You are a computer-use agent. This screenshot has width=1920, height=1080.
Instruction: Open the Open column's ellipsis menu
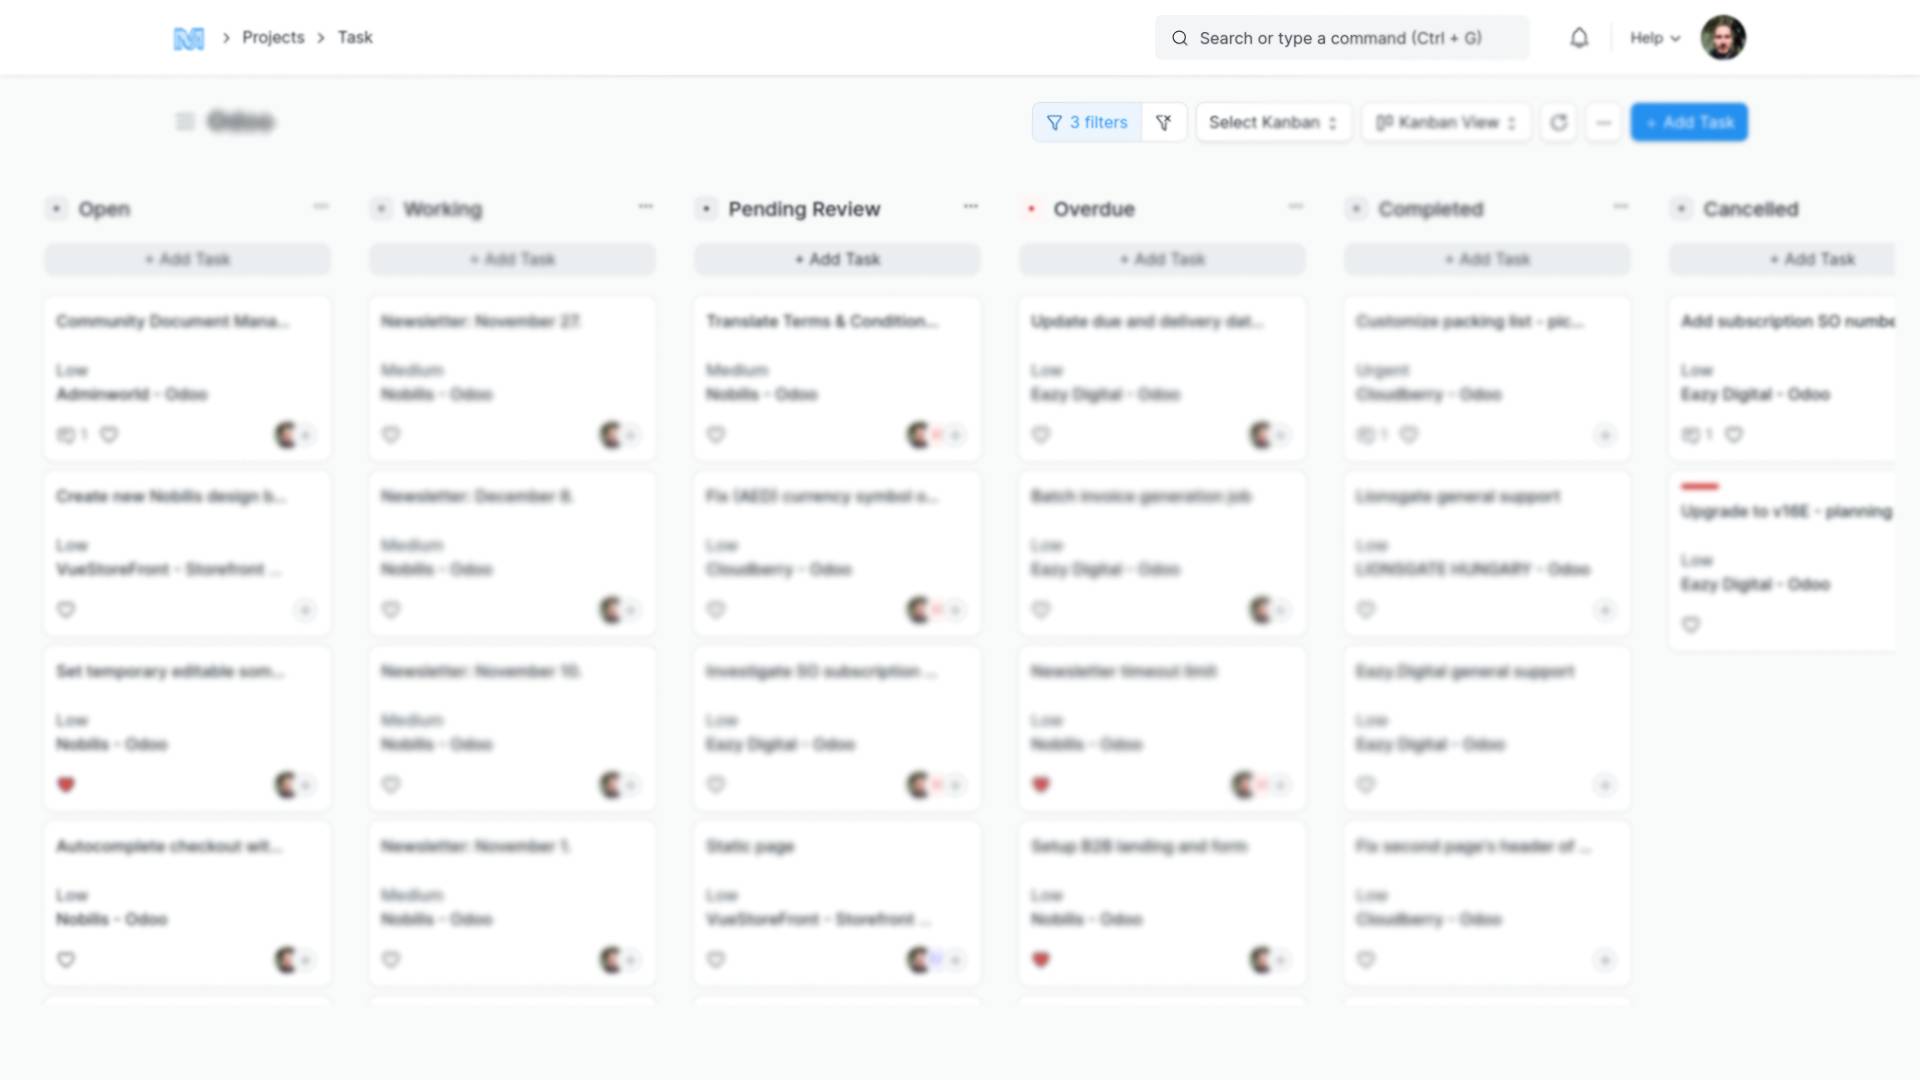(x=321, y=207)
